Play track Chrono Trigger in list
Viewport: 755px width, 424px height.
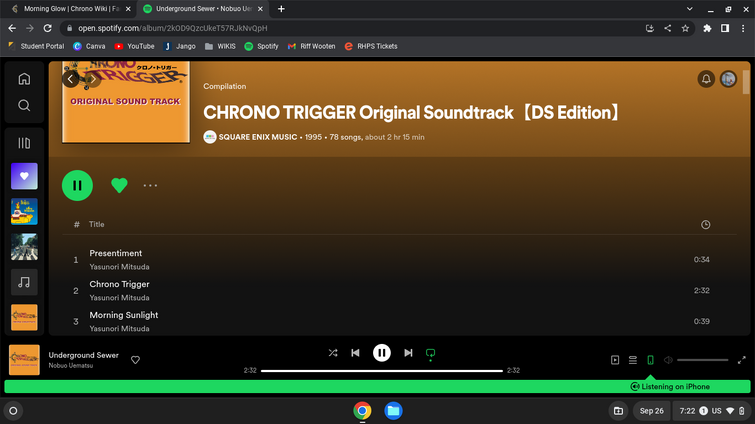(x=119, y=284)
